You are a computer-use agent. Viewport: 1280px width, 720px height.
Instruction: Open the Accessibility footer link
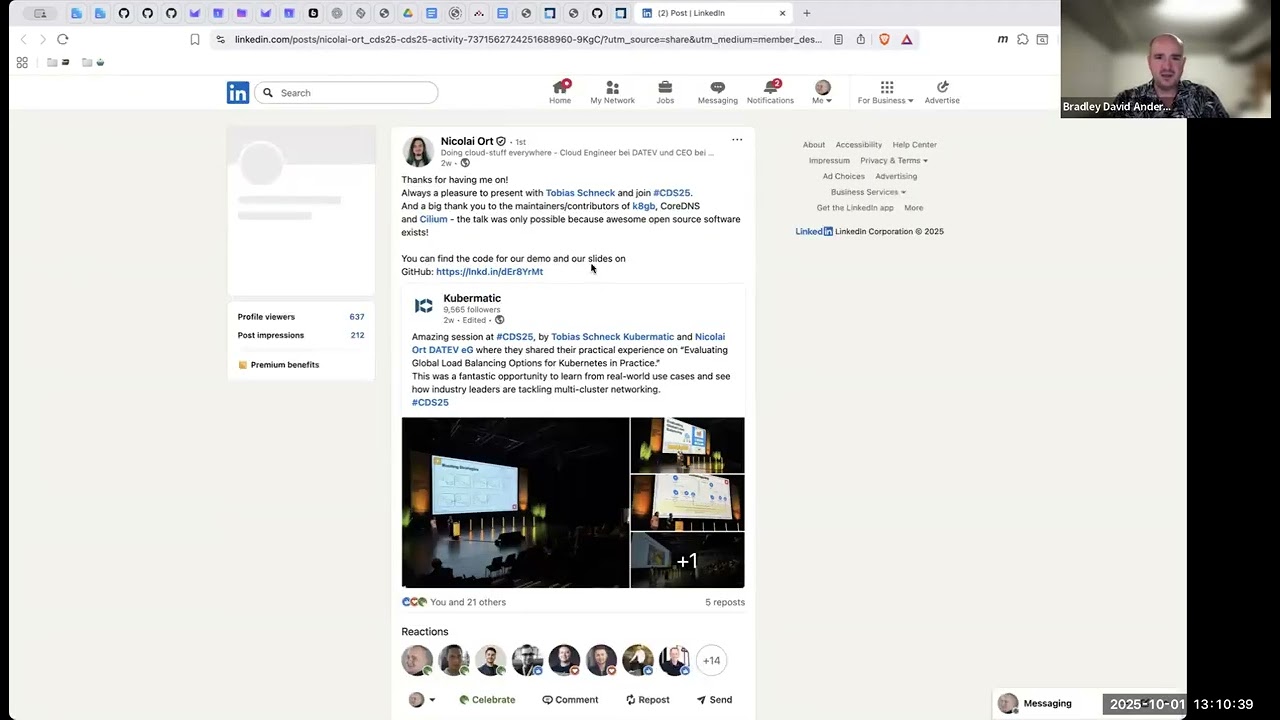[x=859, y=145]
